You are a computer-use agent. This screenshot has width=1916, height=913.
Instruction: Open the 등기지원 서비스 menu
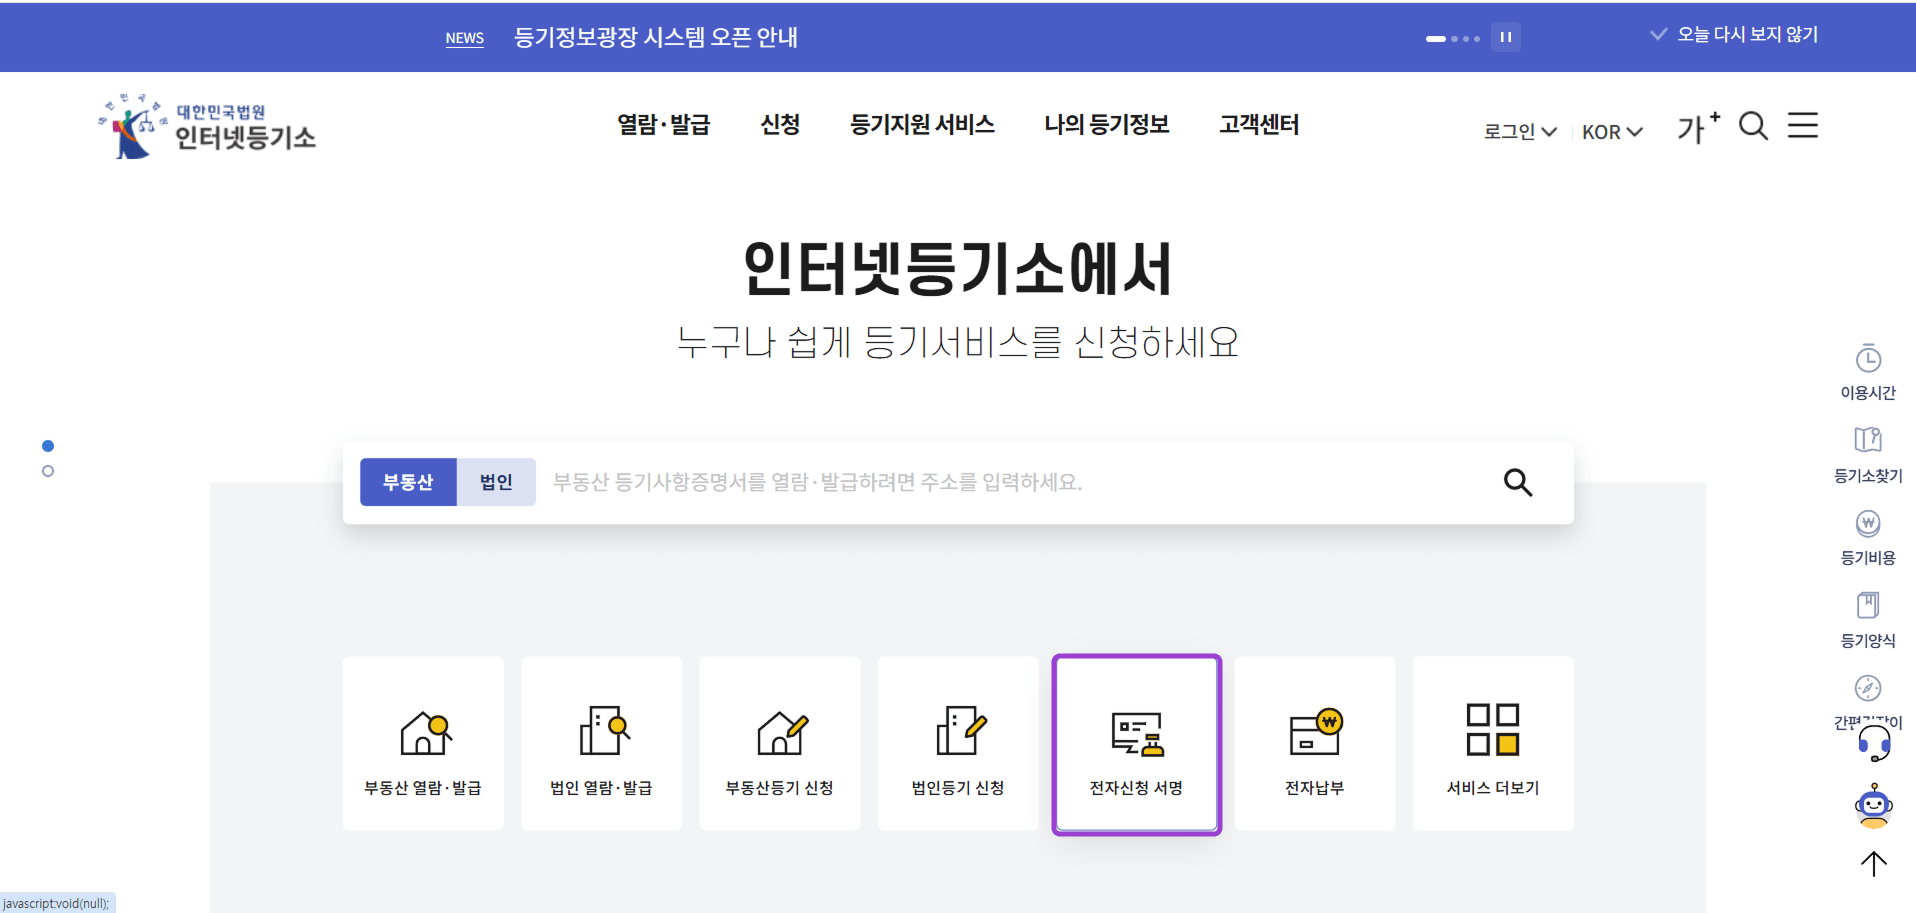[922, 125]
